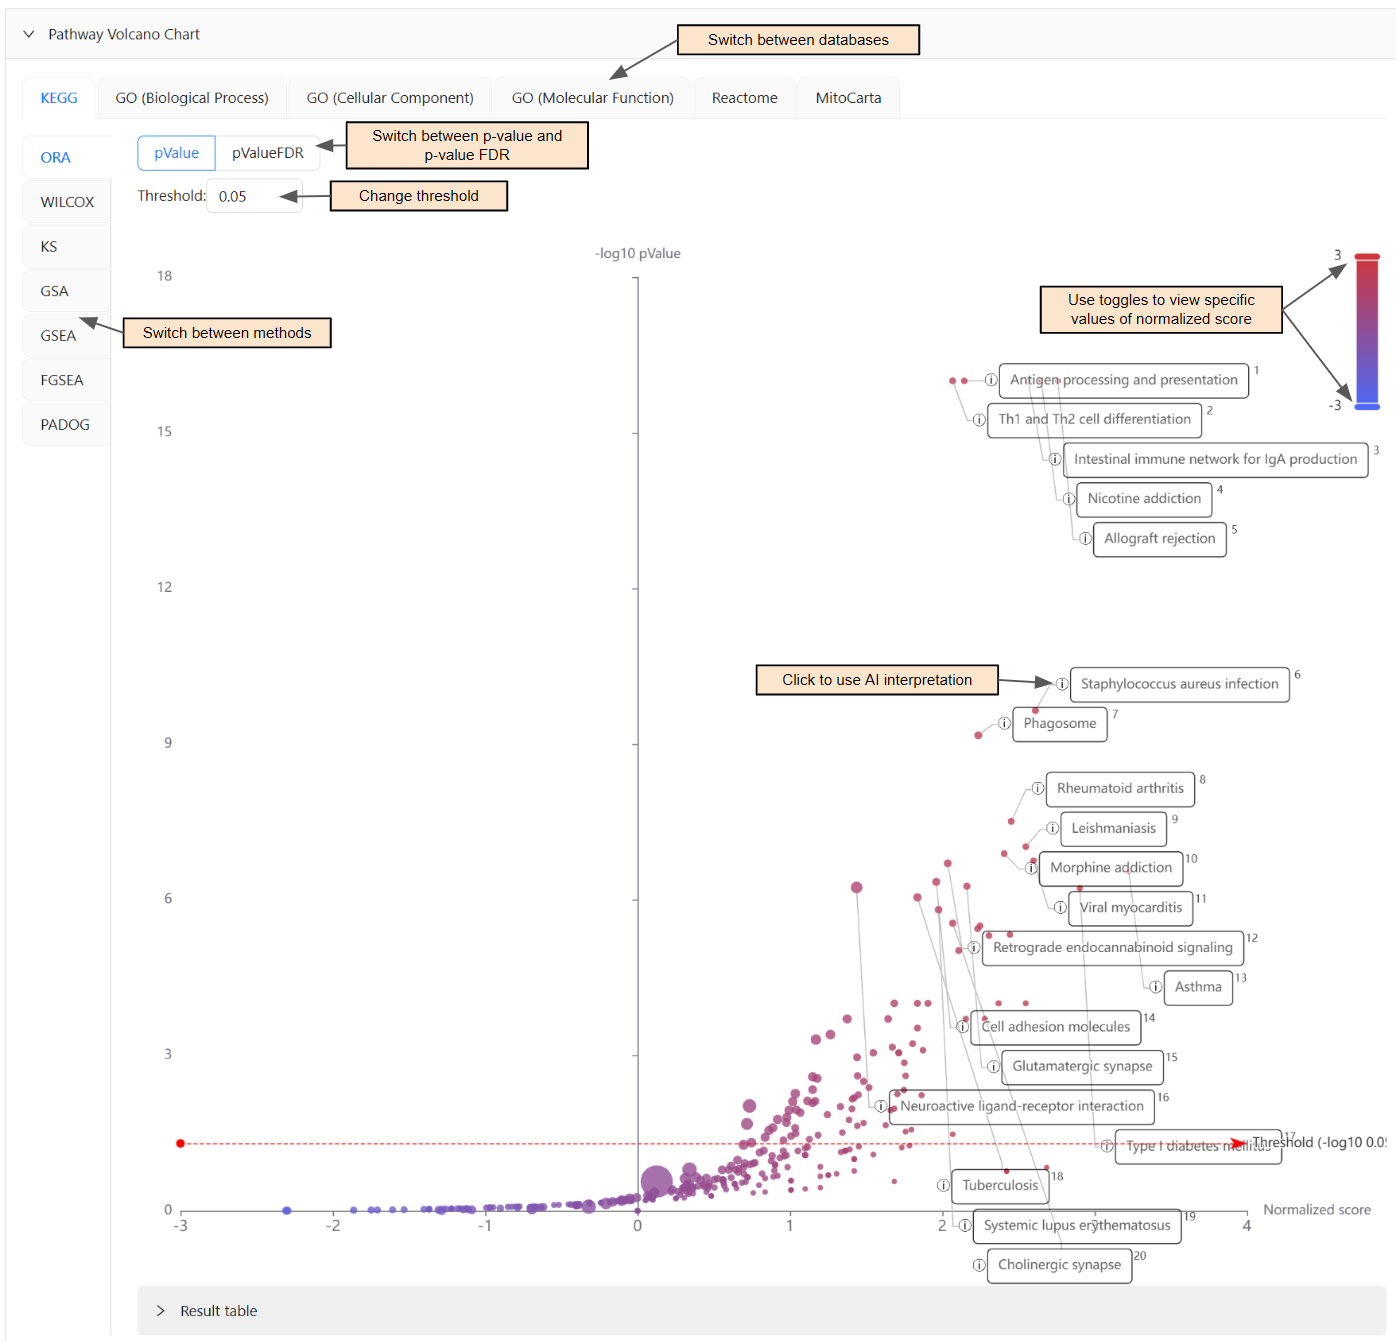Expand the Result table section
This screenshot has width=1396, height=1342.
pyautogui.click(x=160, y=1311)
